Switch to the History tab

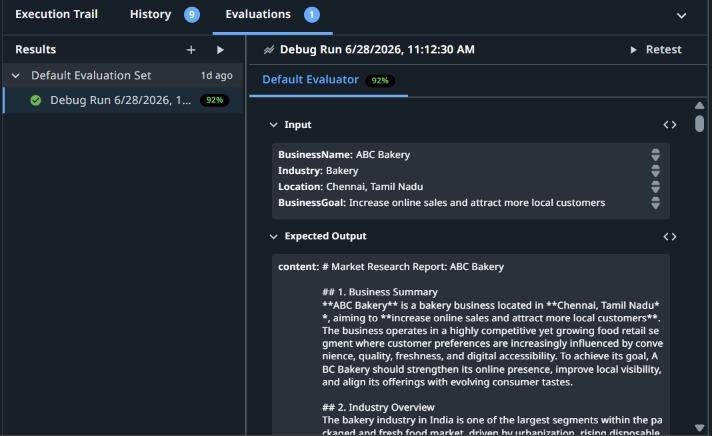(x=150, y=15)
